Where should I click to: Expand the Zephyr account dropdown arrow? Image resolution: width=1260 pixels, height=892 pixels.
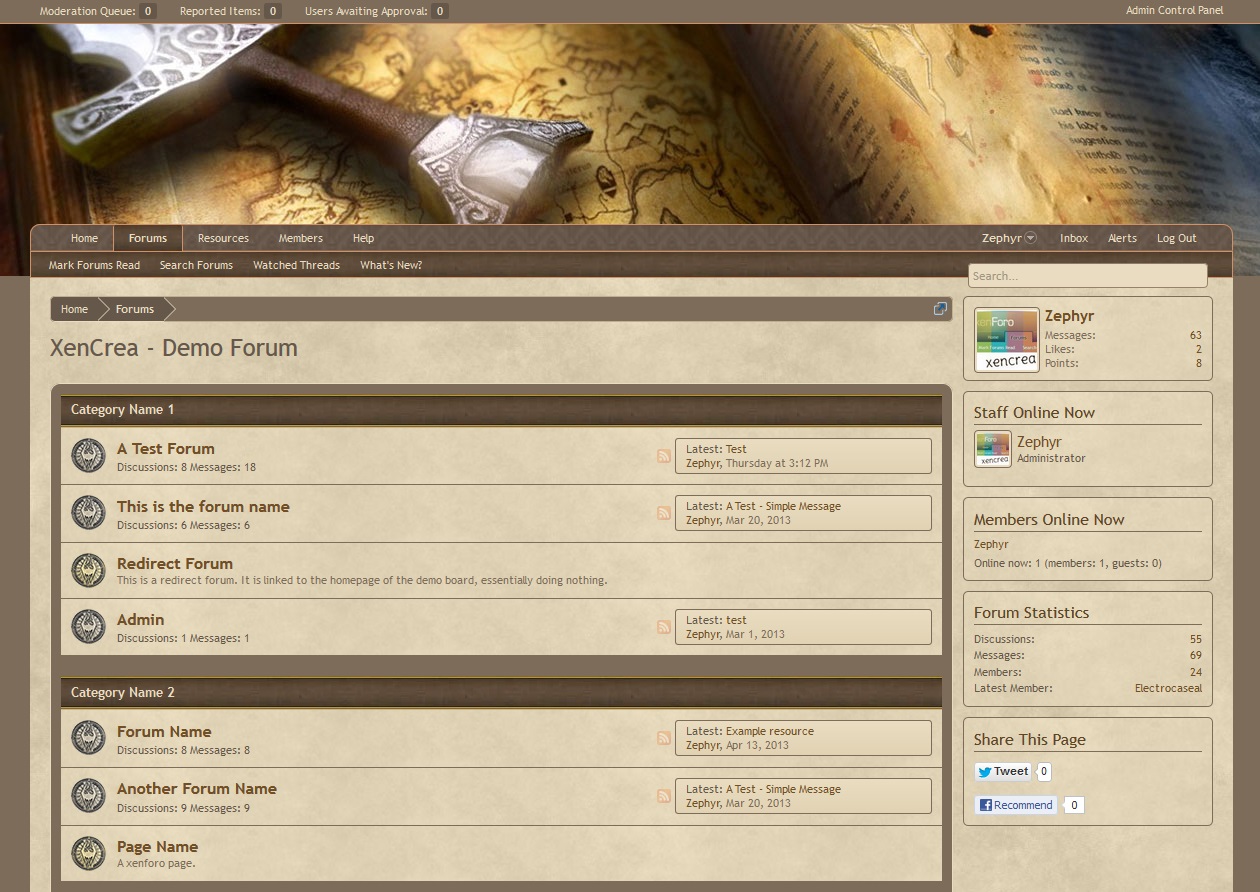[1031, 238]
